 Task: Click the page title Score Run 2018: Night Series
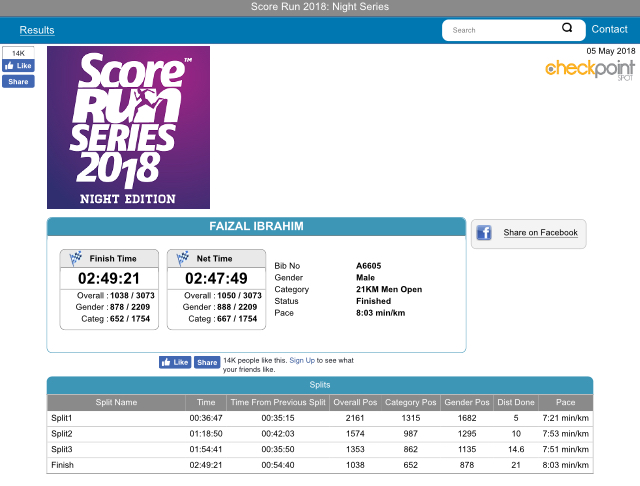point(320,7)
